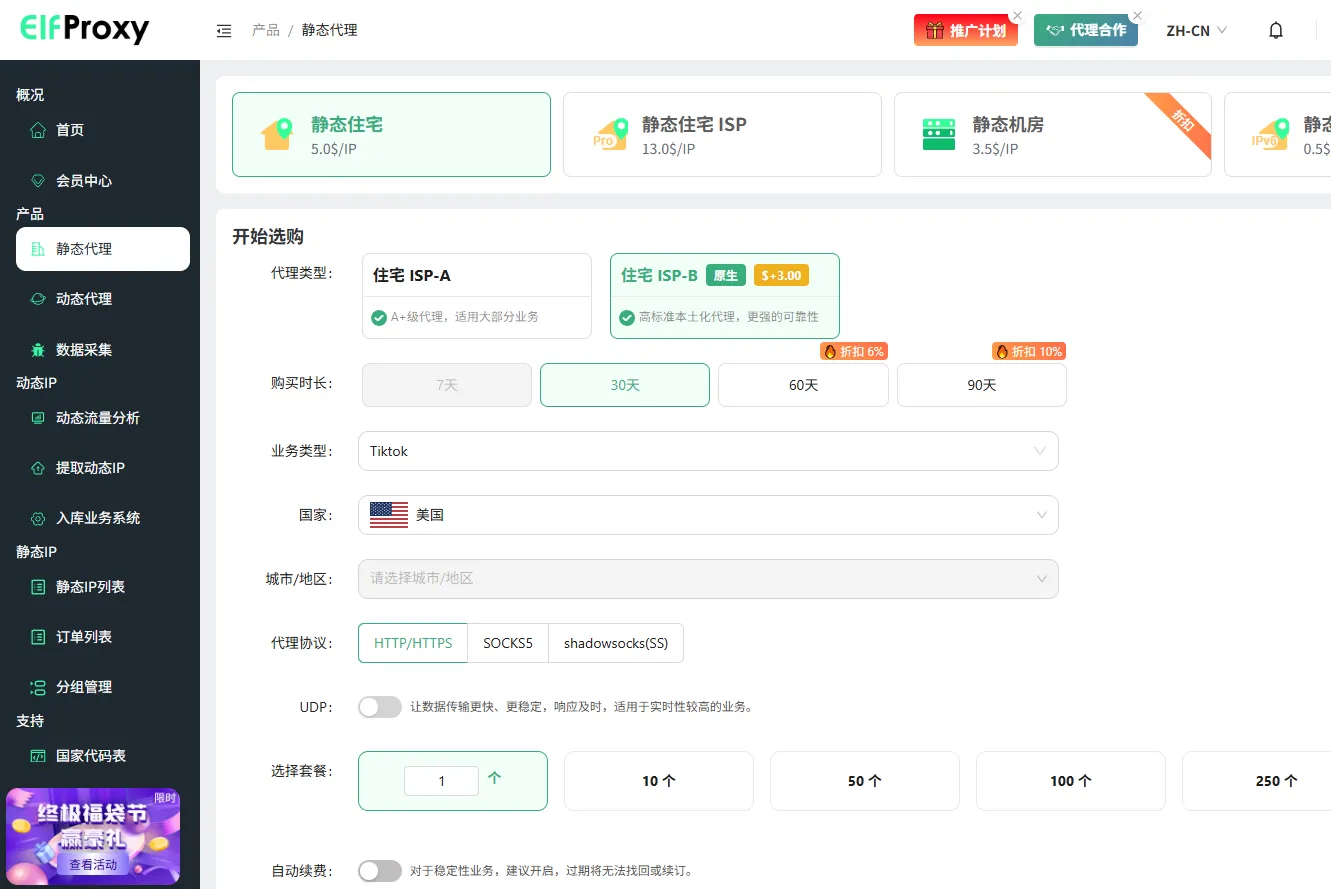Expand the ZH-CN language selector

point(1196,30)
